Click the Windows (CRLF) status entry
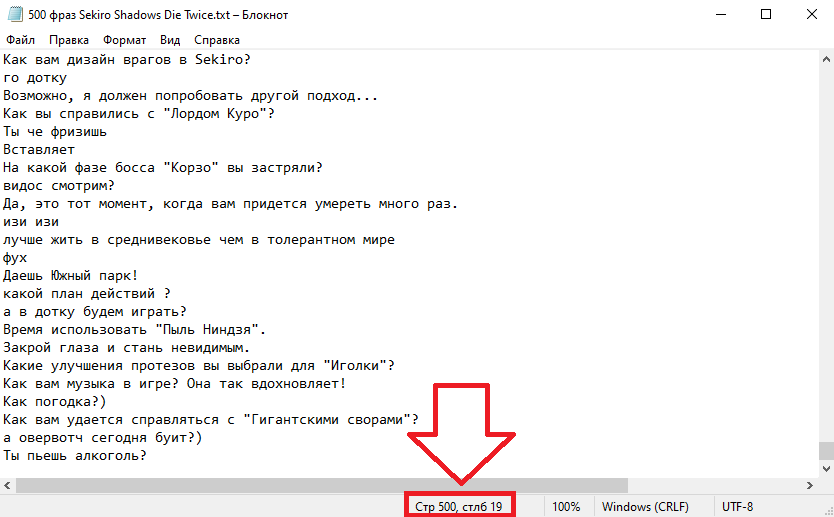Screen dimensions: 834x517 point(645,506)
